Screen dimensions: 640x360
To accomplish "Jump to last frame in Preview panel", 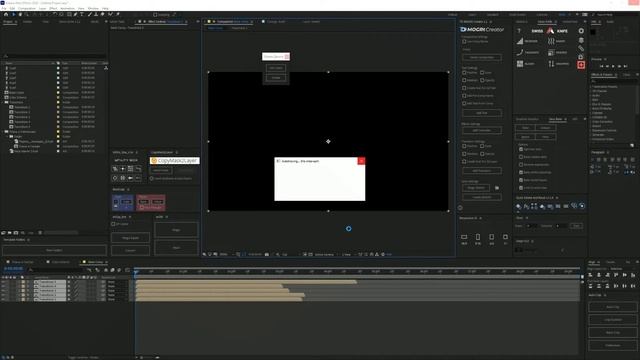I will pyautogui.click(x=625, y=66).
